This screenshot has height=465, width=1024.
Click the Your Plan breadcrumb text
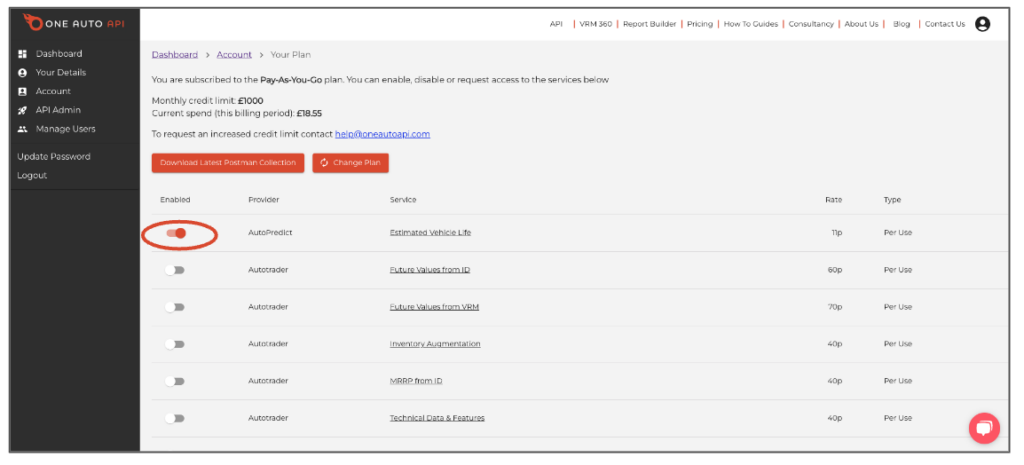tap(291, 55)
